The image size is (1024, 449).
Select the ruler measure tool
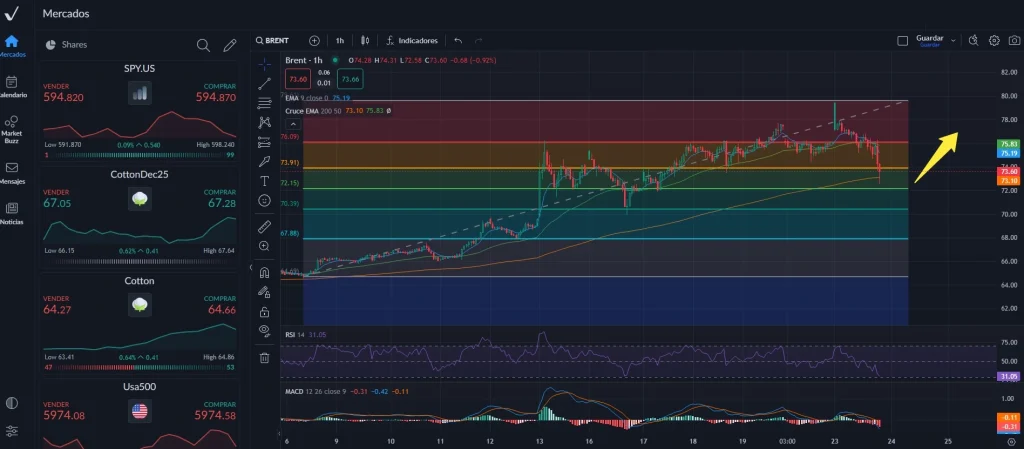tap(264, 226)
